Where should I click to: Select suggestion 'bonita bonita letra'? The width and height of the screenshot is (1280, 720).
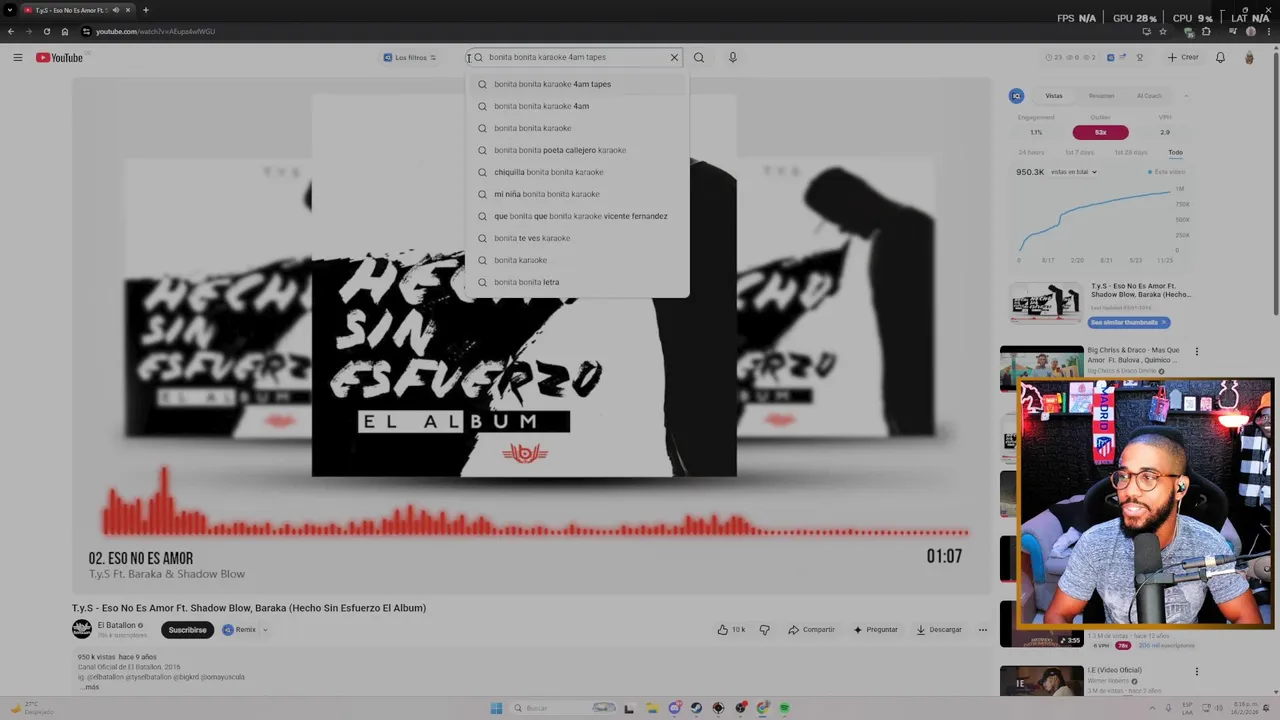(577, 282)
